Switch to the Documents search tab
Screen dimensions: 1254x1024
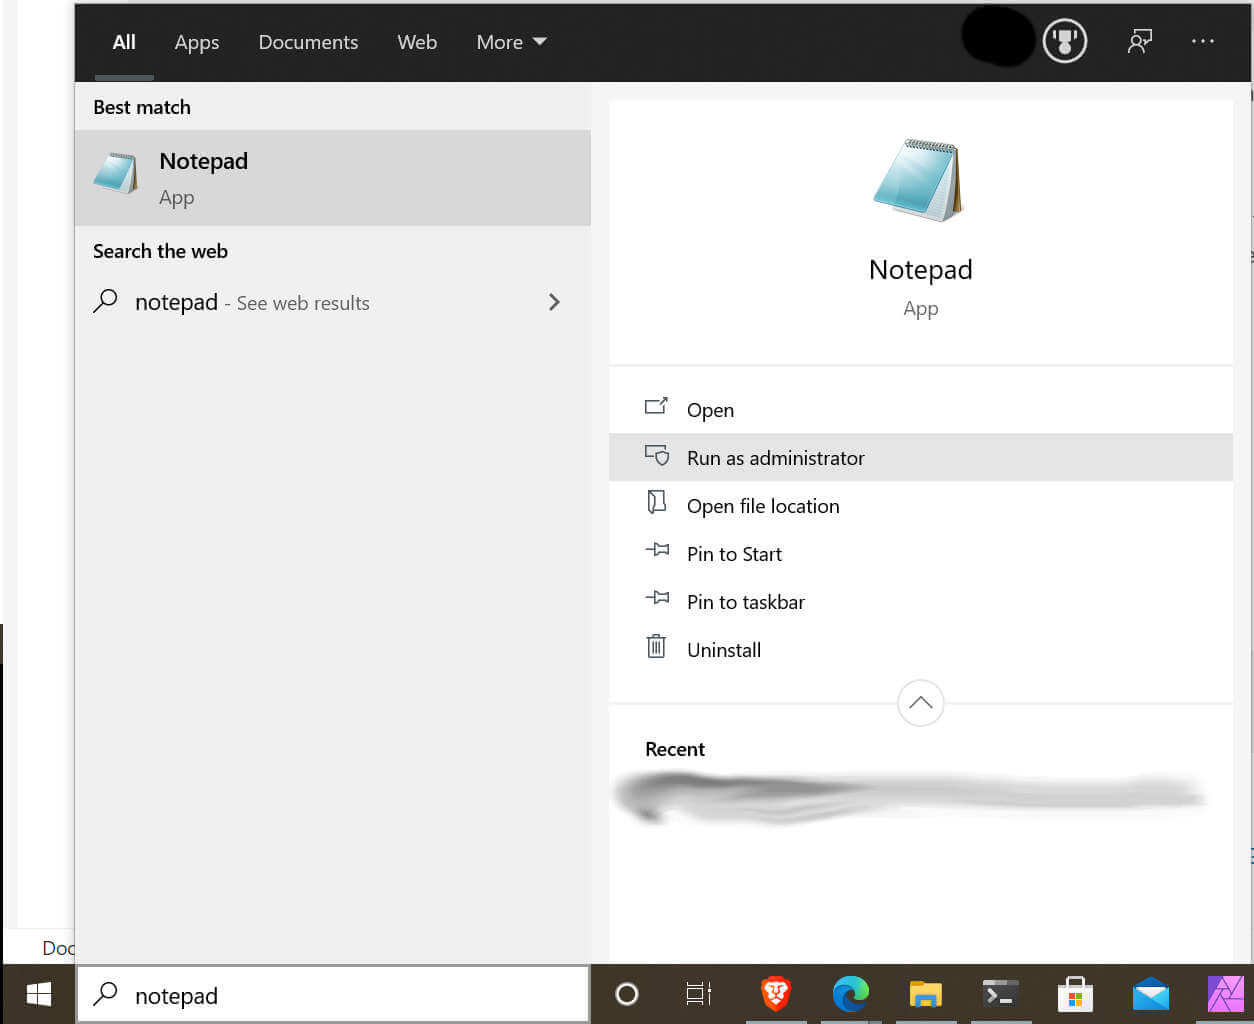(308, 42)
